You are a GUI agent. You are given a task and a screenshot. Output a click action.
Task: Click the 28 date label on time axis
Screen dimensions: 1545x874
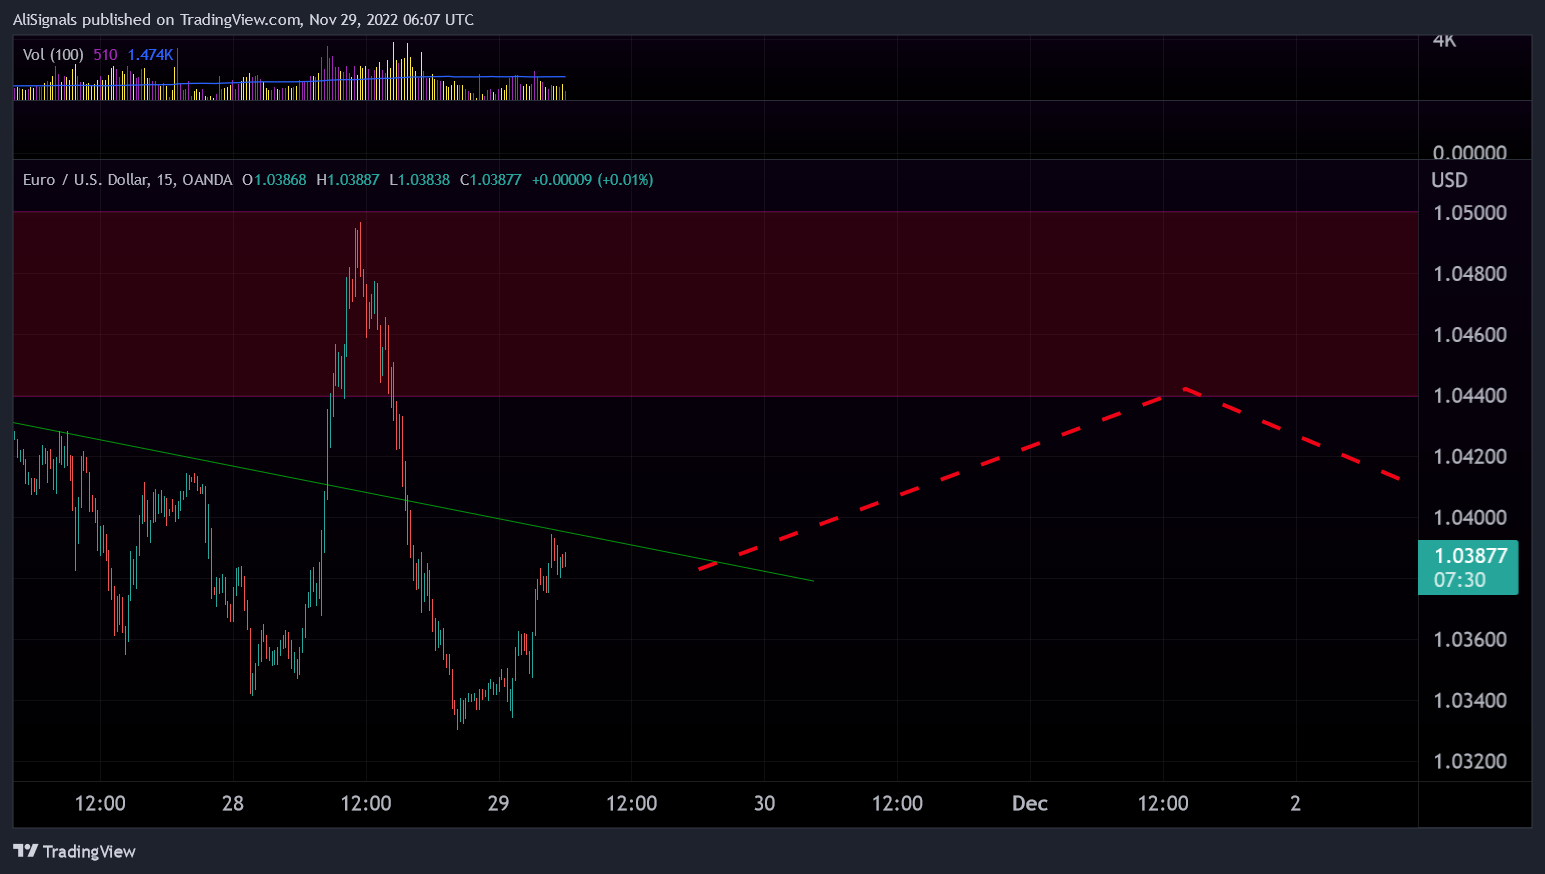233,804
